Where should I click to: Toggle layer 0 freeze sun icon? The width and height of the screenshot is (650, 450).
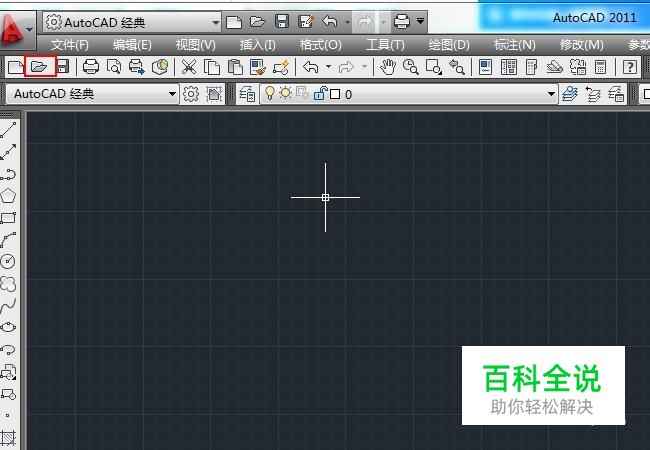click(285, 93)
